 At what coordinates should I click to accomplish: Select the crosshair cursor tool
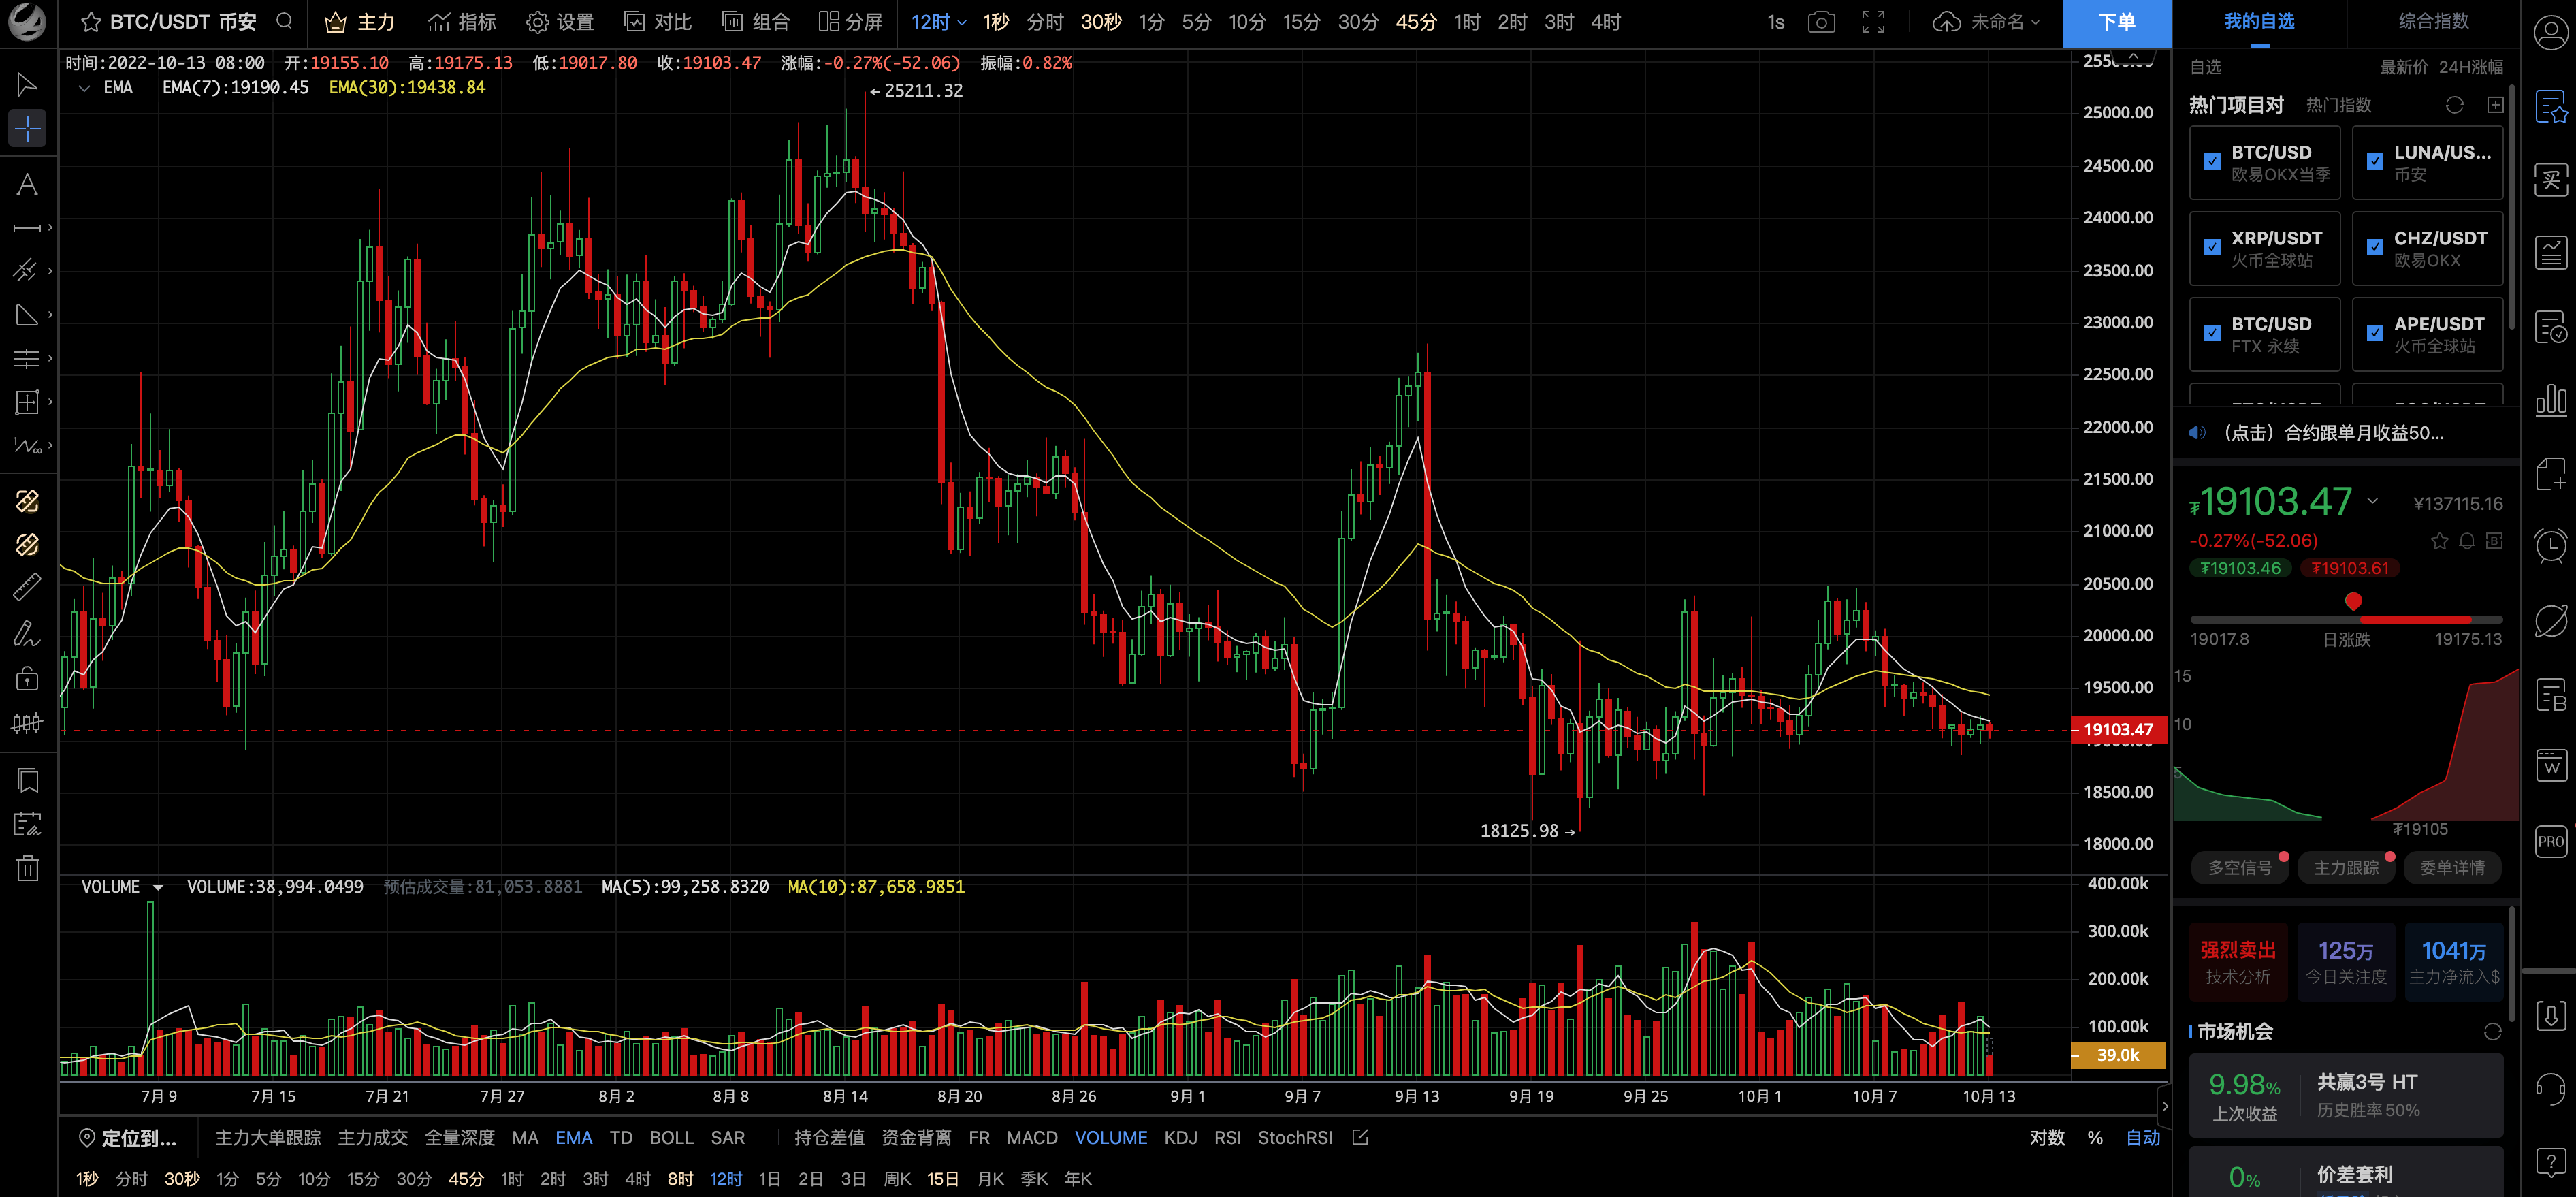[x=27, y=129]
